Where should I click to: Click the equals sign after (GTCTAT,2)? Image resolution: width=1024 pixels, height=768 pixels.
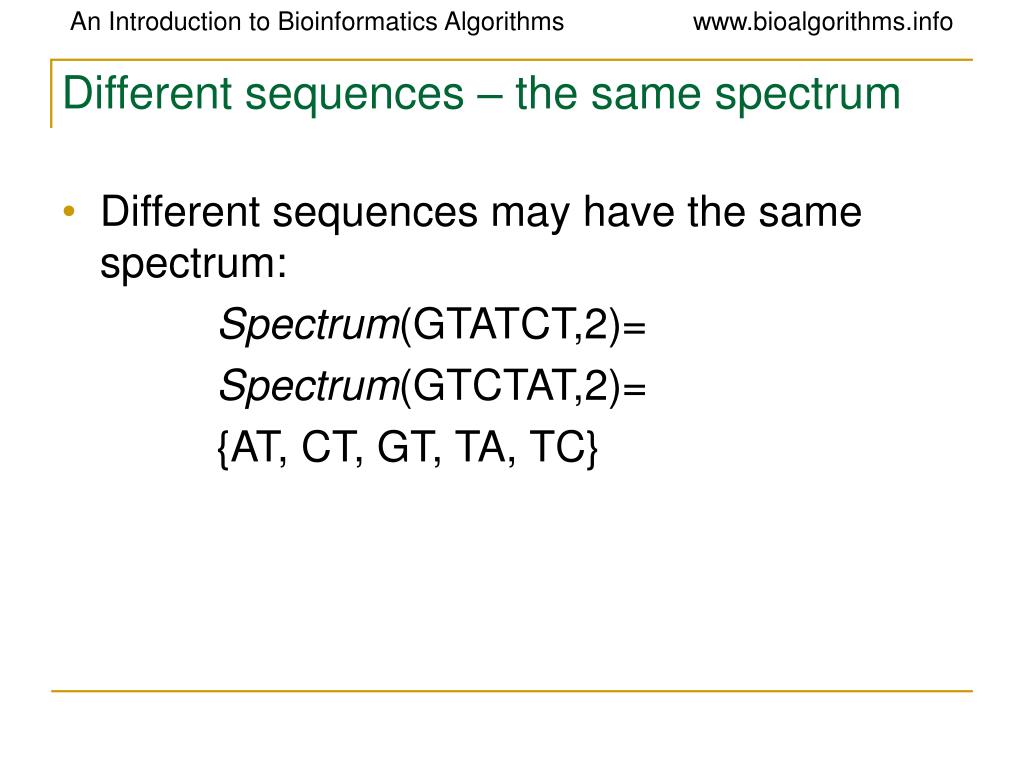click(634, 388)
